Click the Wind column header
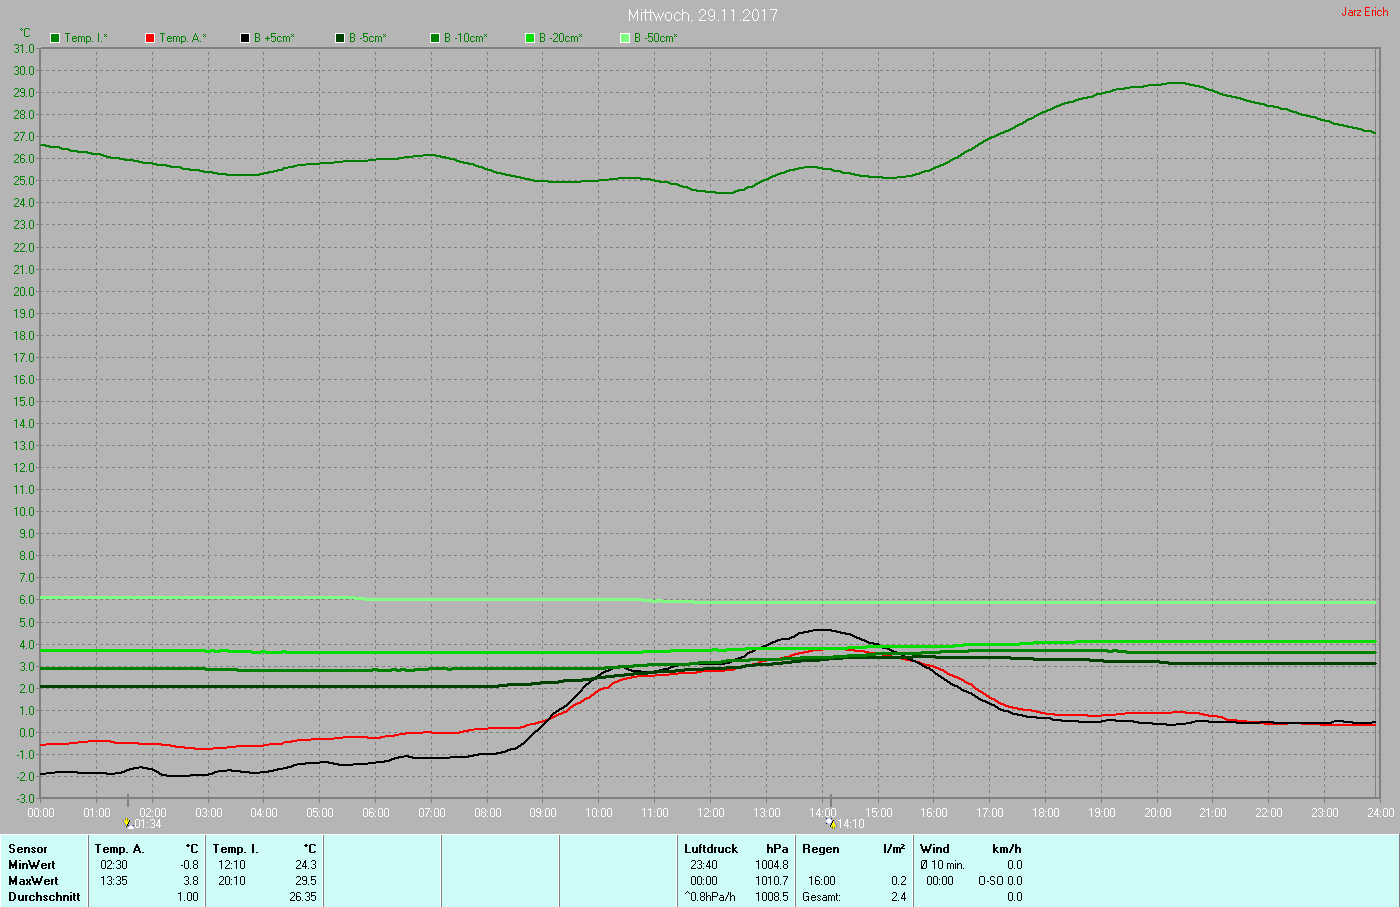The width and height of the screenshot is (1400, 907). click(x=935, y=849)
